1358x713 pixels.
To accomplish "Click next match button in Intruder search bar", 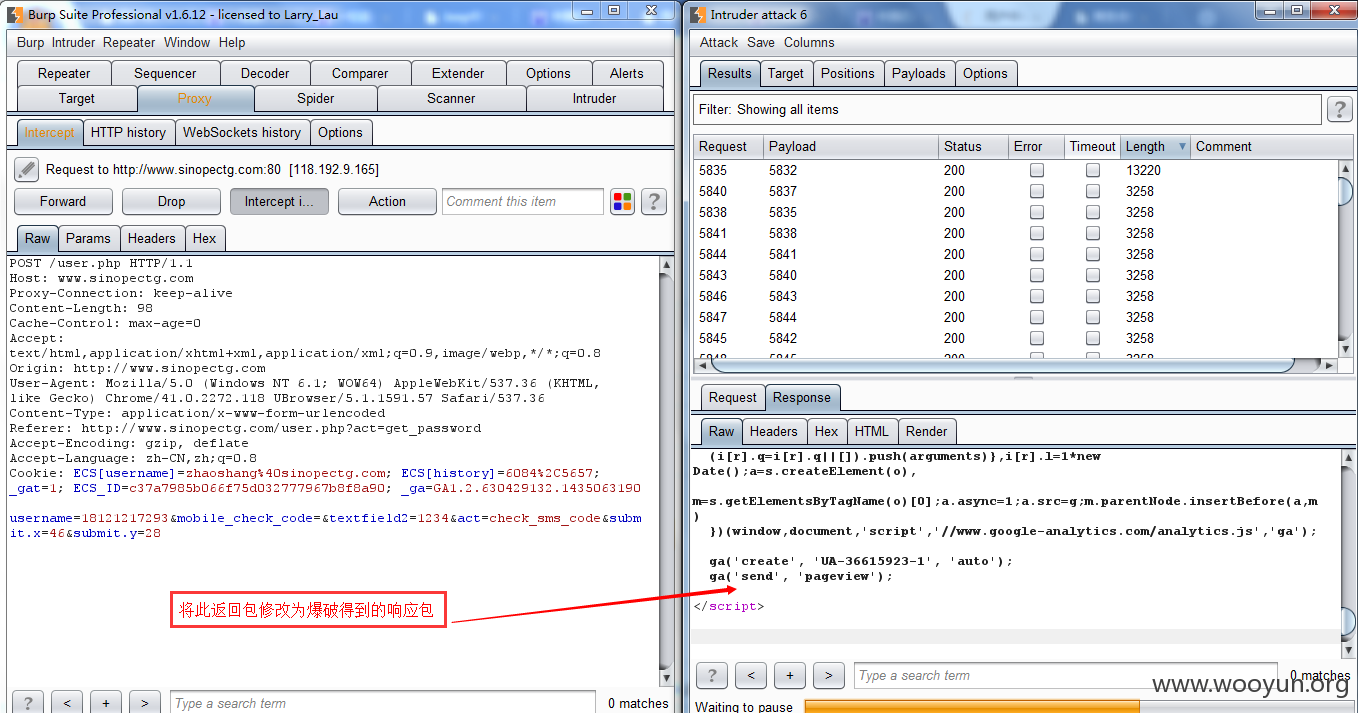I will click(x=828, y=676).
